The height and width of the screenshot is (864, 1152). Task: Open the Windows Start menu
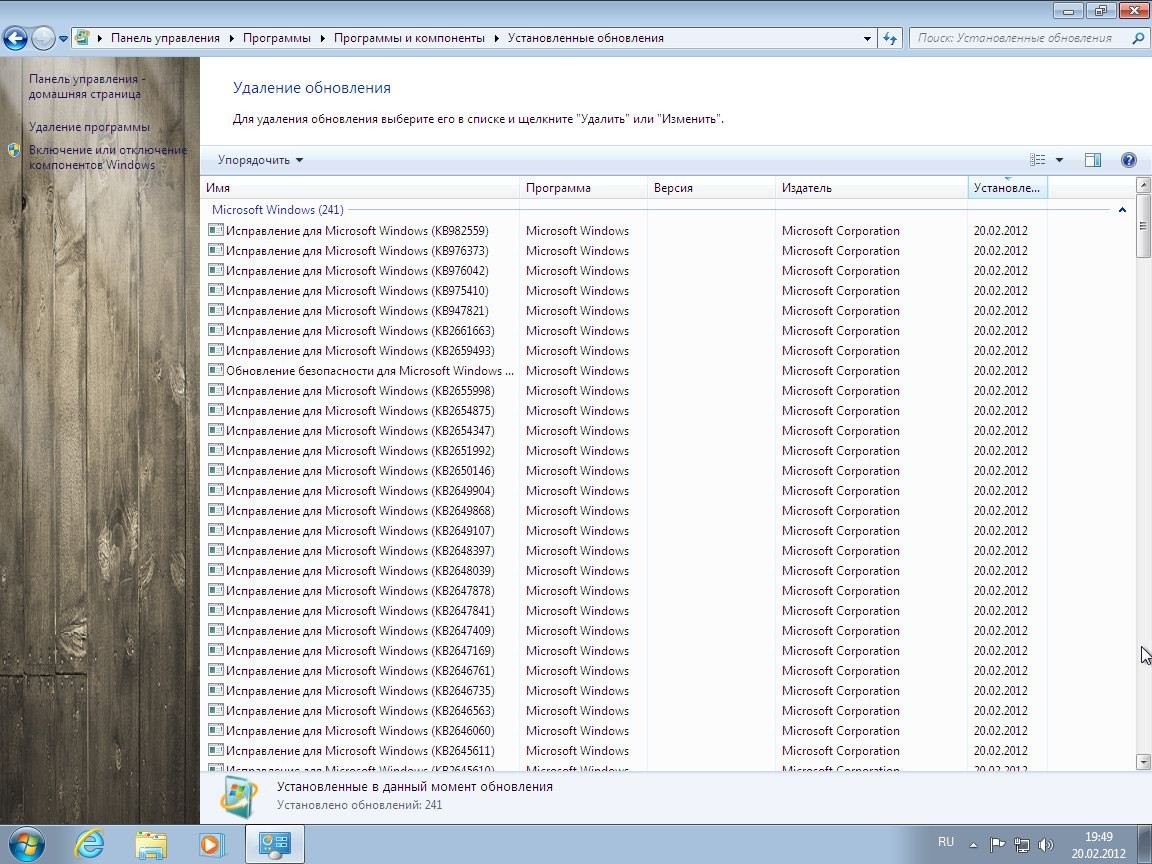tap(26, 844)
